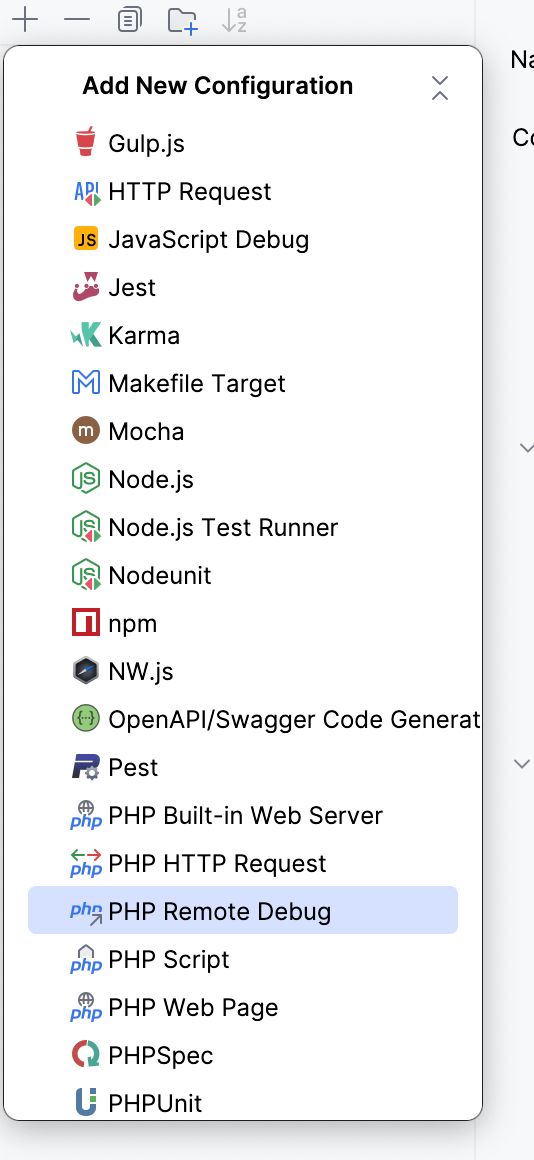This screenshot has width=534, height=1160.
Task: Click the Pest icon
Action: click(86, 767)
